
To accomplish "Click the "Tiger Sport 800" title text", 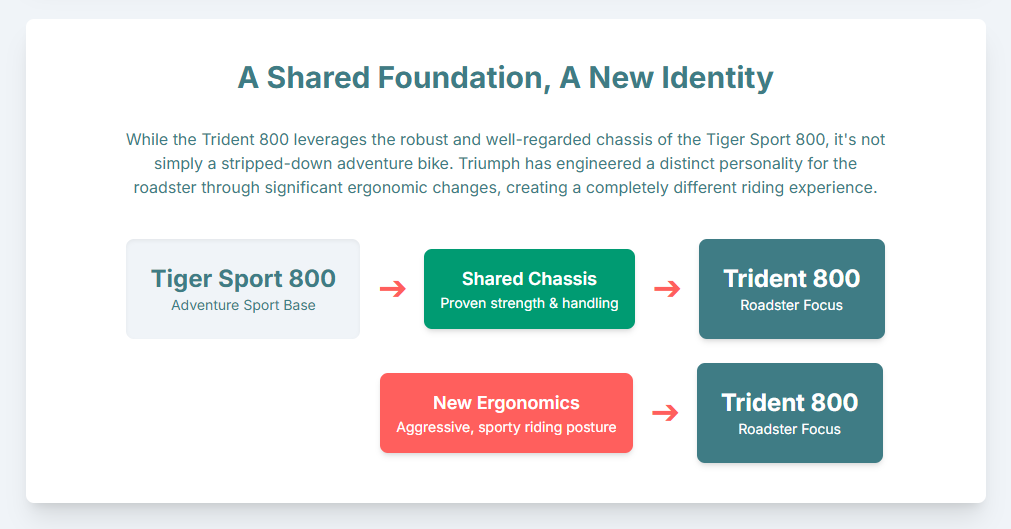I will 243,279.
